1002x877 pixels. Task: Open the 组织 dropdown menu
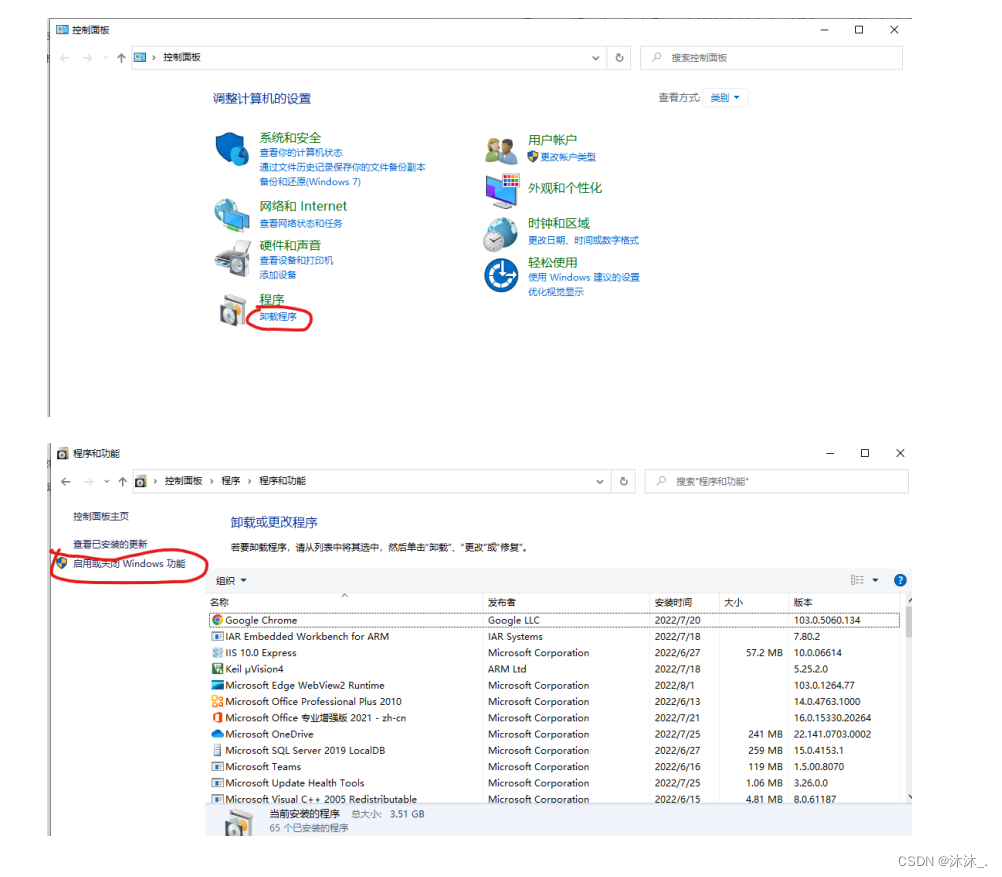(231, 580)
